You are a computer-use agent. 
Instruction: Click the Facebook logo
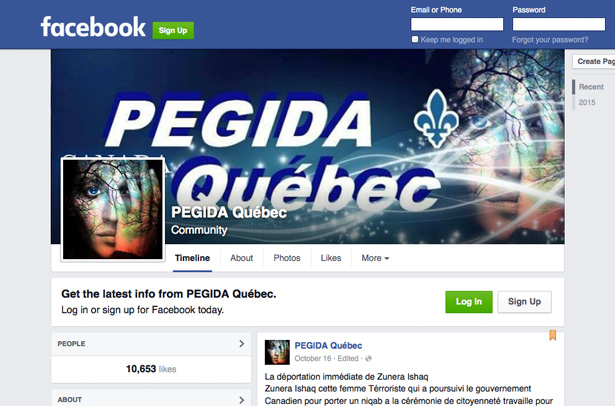93,27
